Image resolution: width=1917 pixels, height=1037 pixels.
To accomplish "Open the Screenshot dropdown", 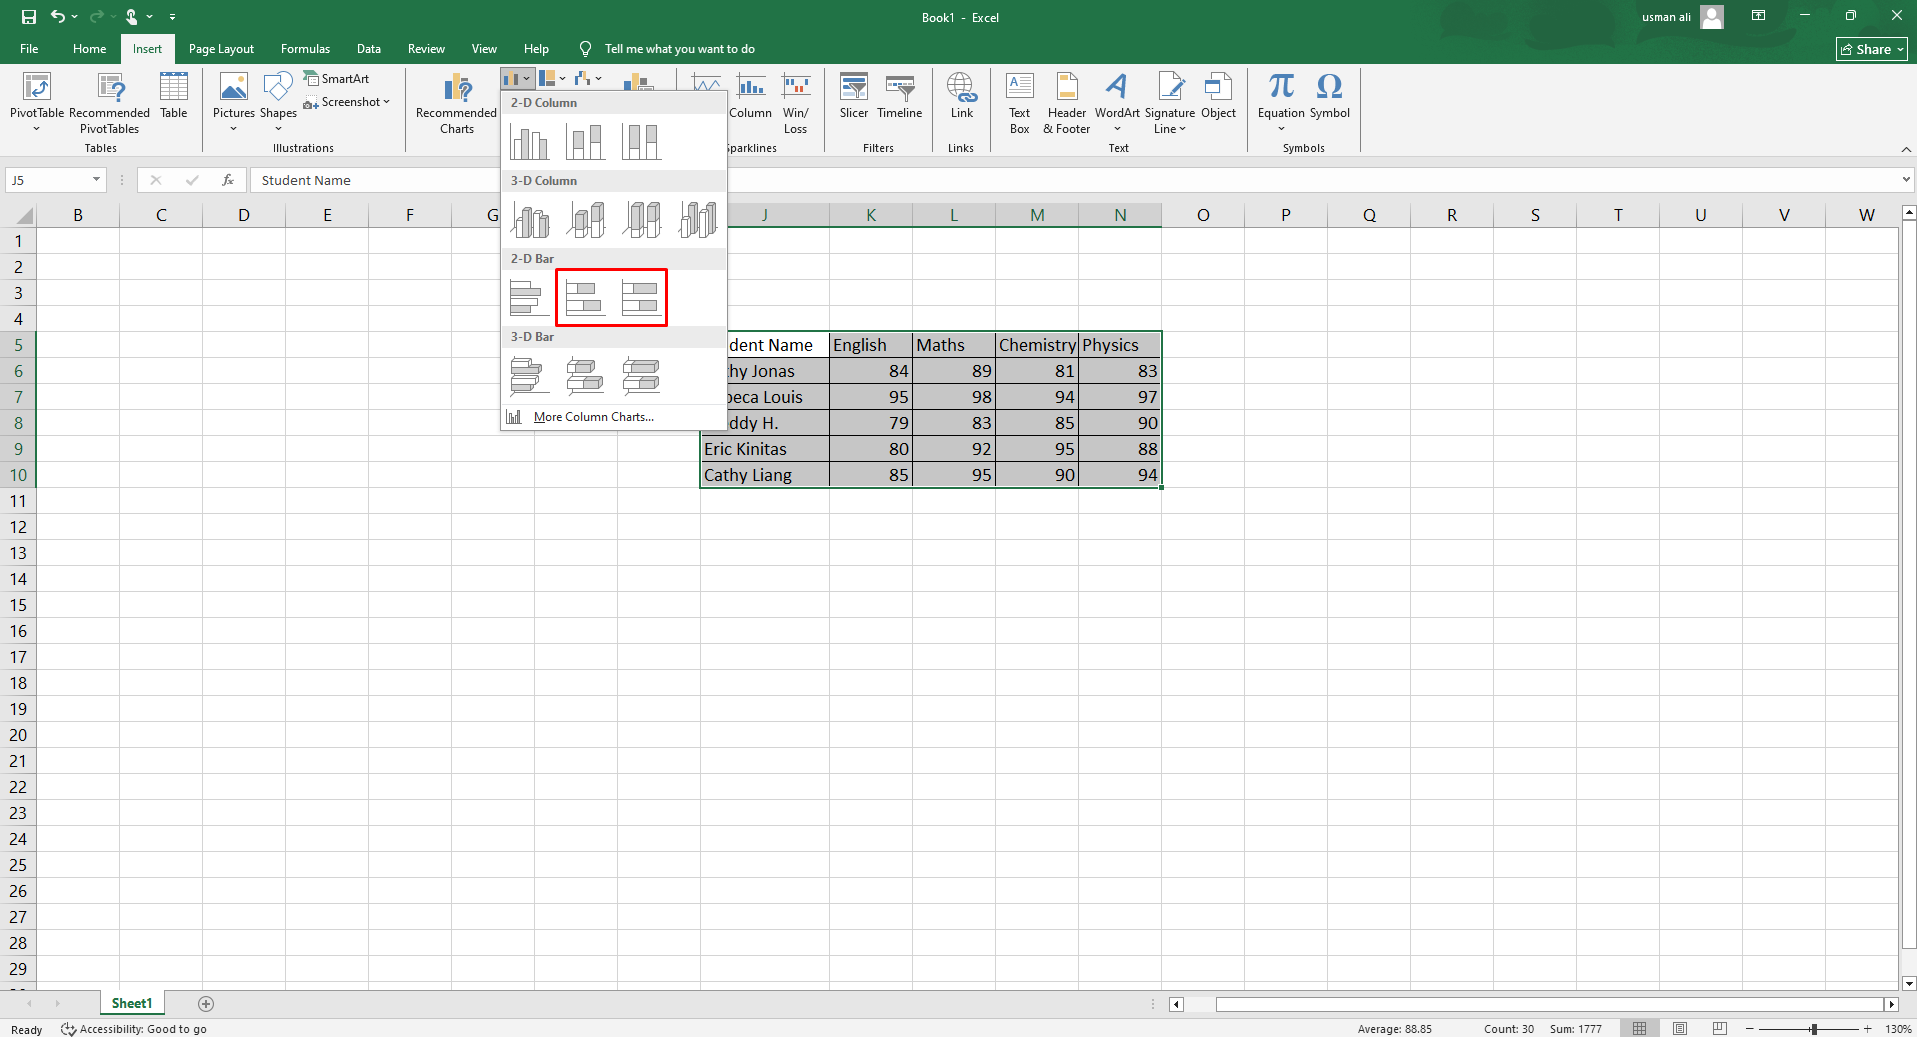I will pos(347,102).
